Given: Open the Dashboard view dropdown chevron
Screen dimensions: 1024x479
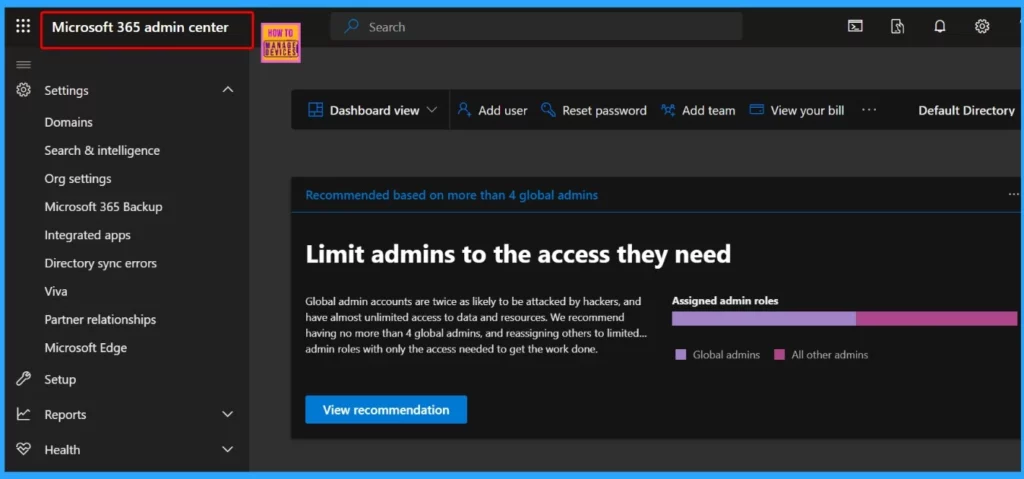Looking at the screenshot, I should coord(432,110).
